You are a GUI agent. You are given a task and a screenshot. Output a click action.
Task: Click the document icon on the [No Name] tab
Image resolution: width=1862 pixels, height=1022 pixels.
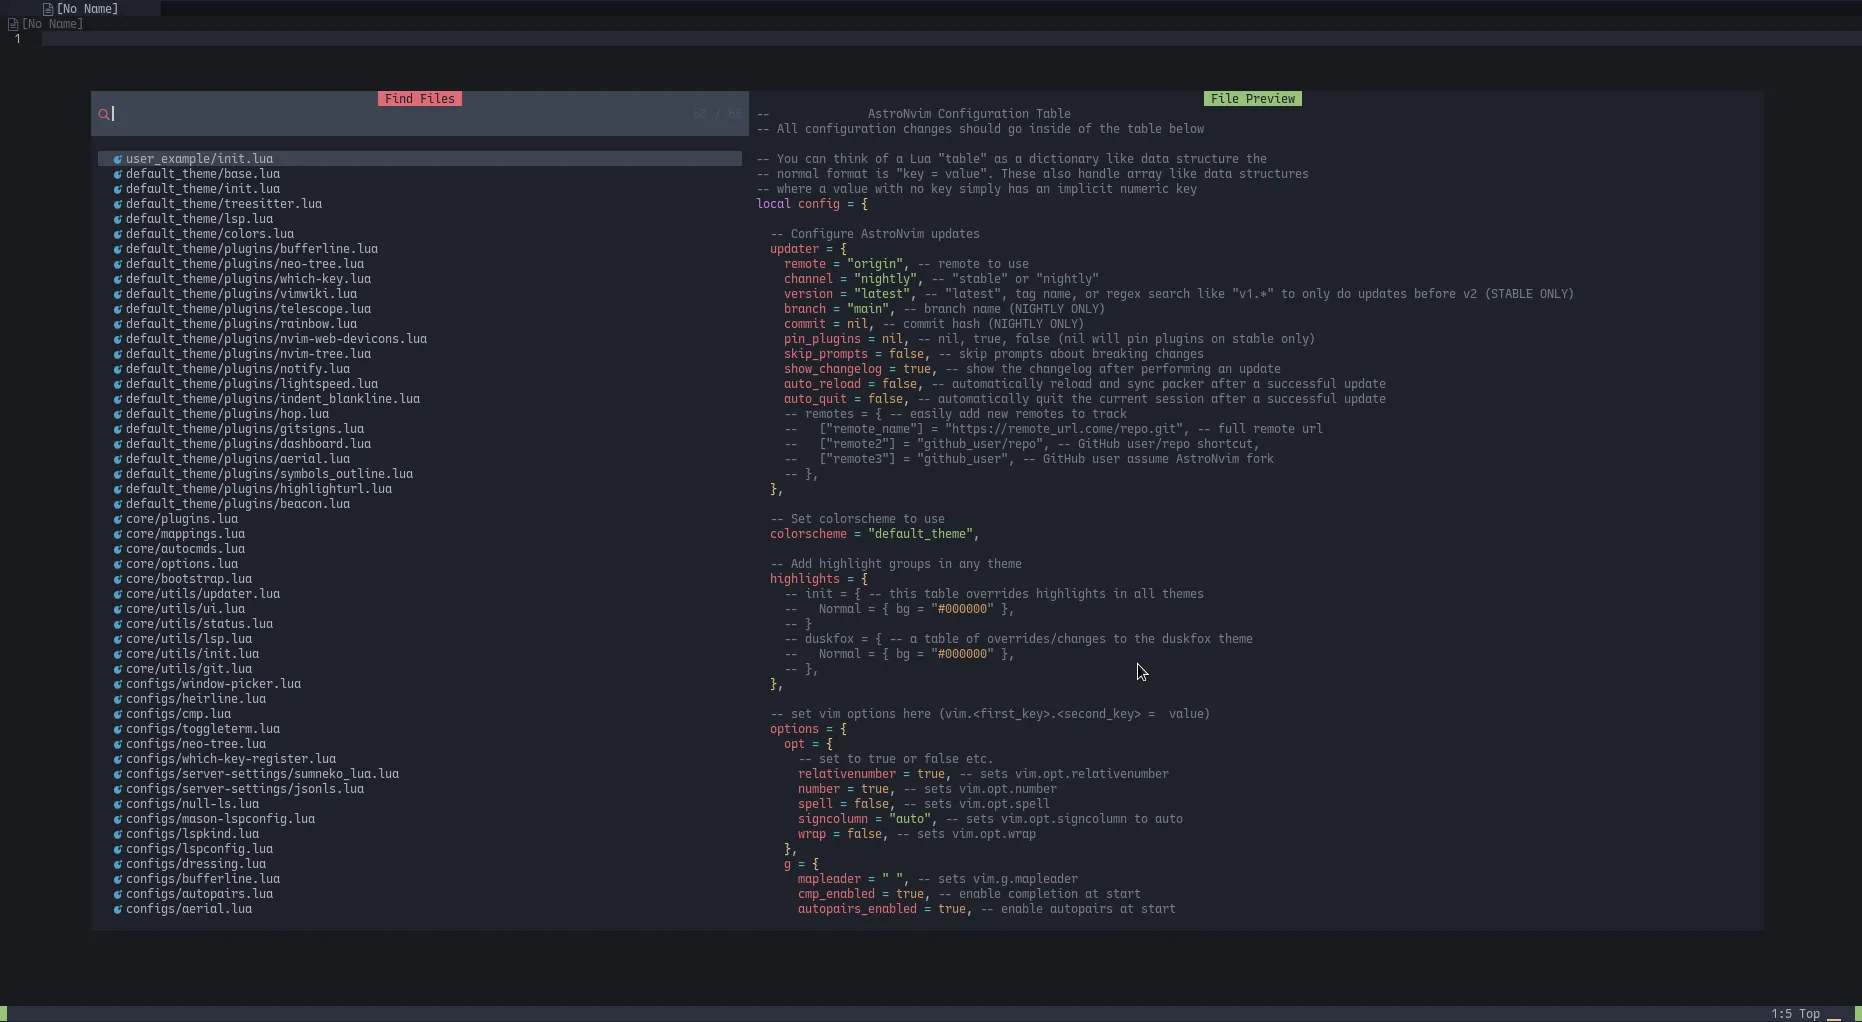tap(48, 8)
